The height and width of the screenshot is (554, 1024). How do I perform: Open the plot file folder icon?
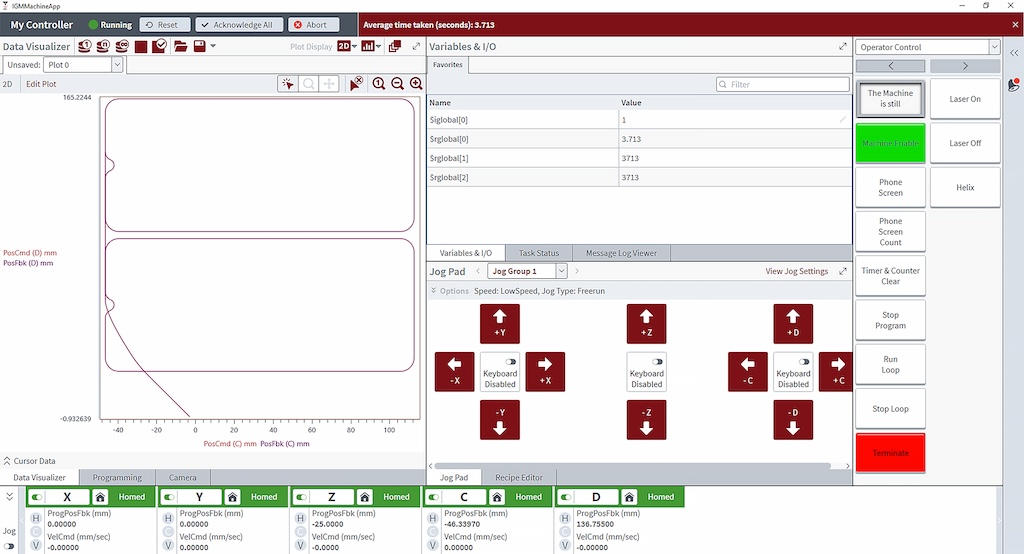click(x=180, y=46)
